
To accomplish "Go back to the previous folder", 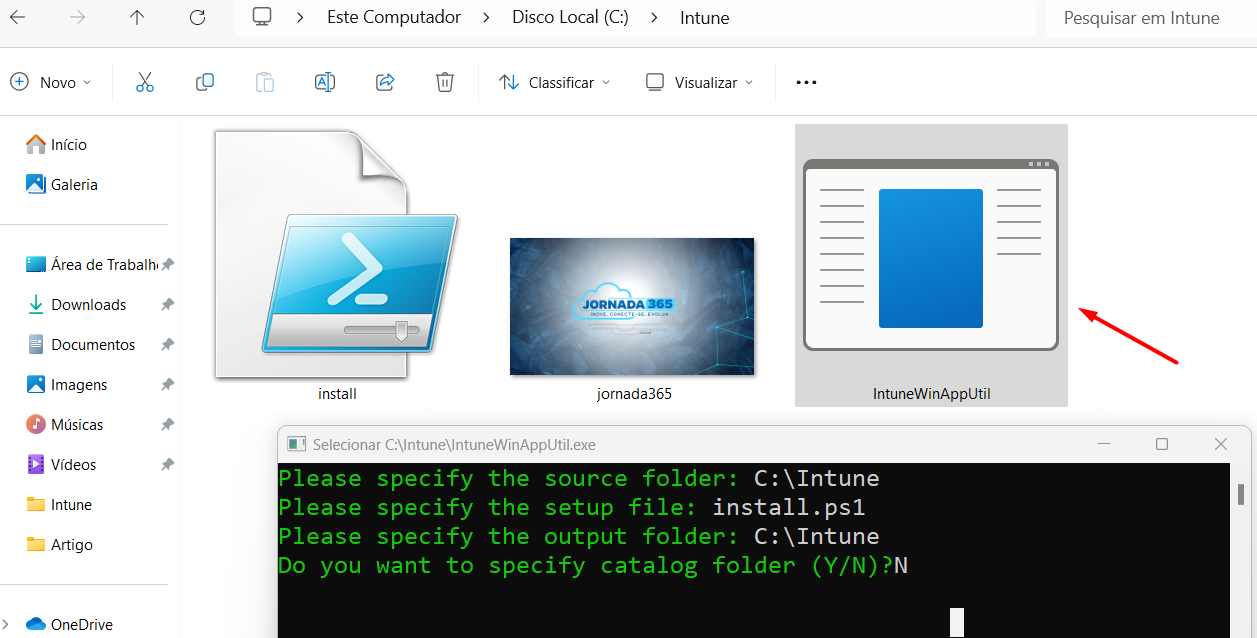I will point(20,17).
